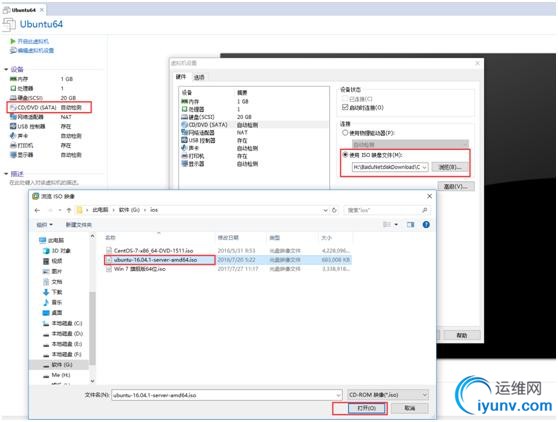Switch to the Ubuntu64 tab
558x422 pixels.
coord(23,10)
